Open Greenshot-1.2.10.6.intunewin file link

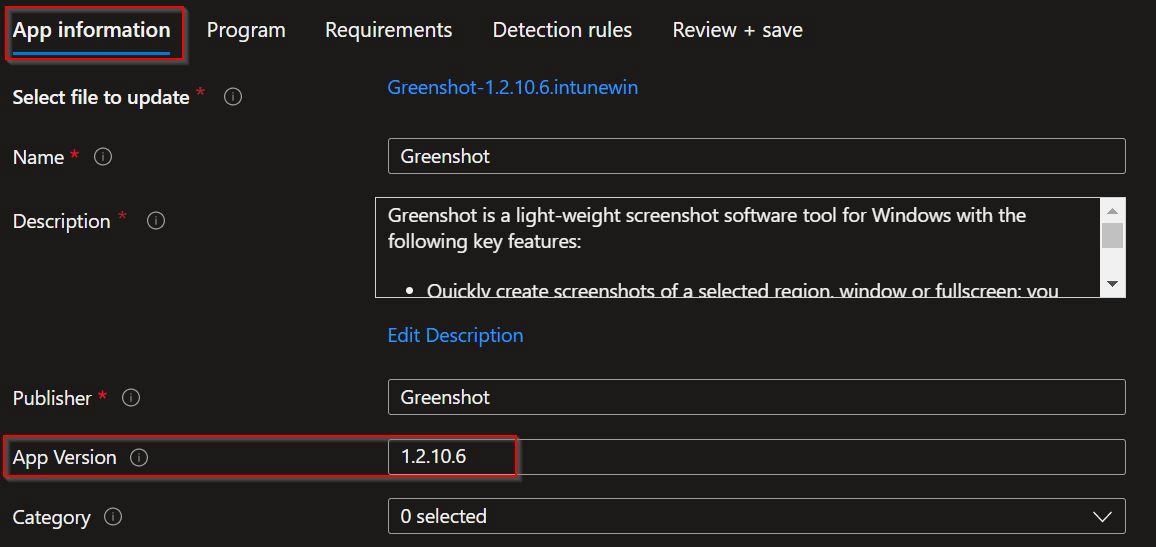(x=512, y=88)
